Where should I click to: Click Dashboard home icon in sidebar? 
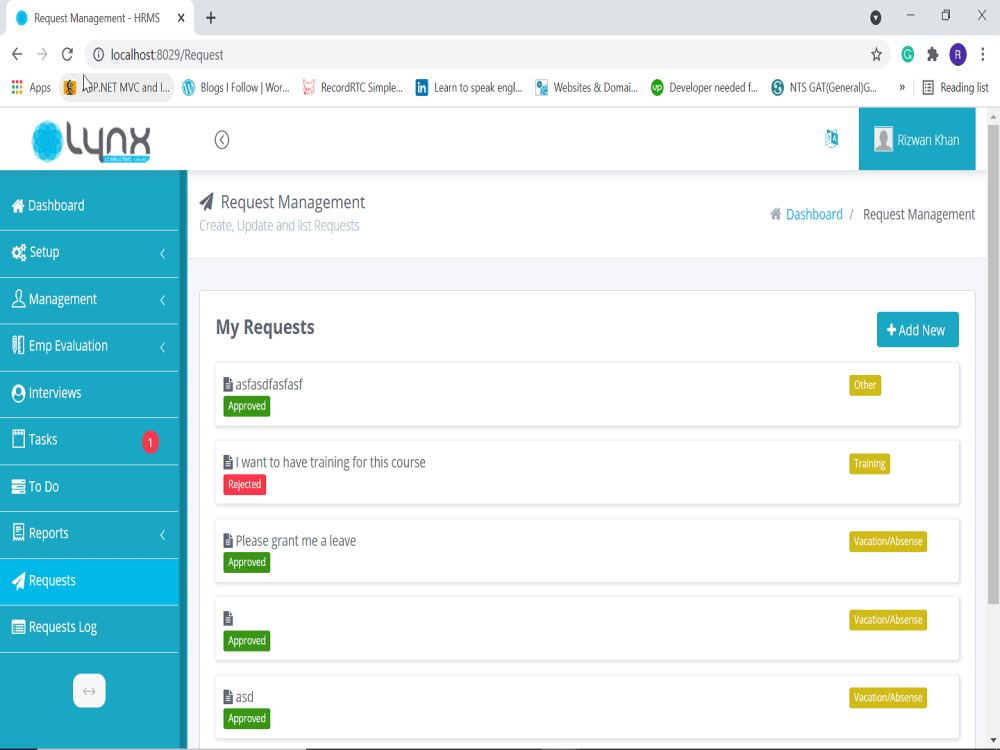(18, 206)
